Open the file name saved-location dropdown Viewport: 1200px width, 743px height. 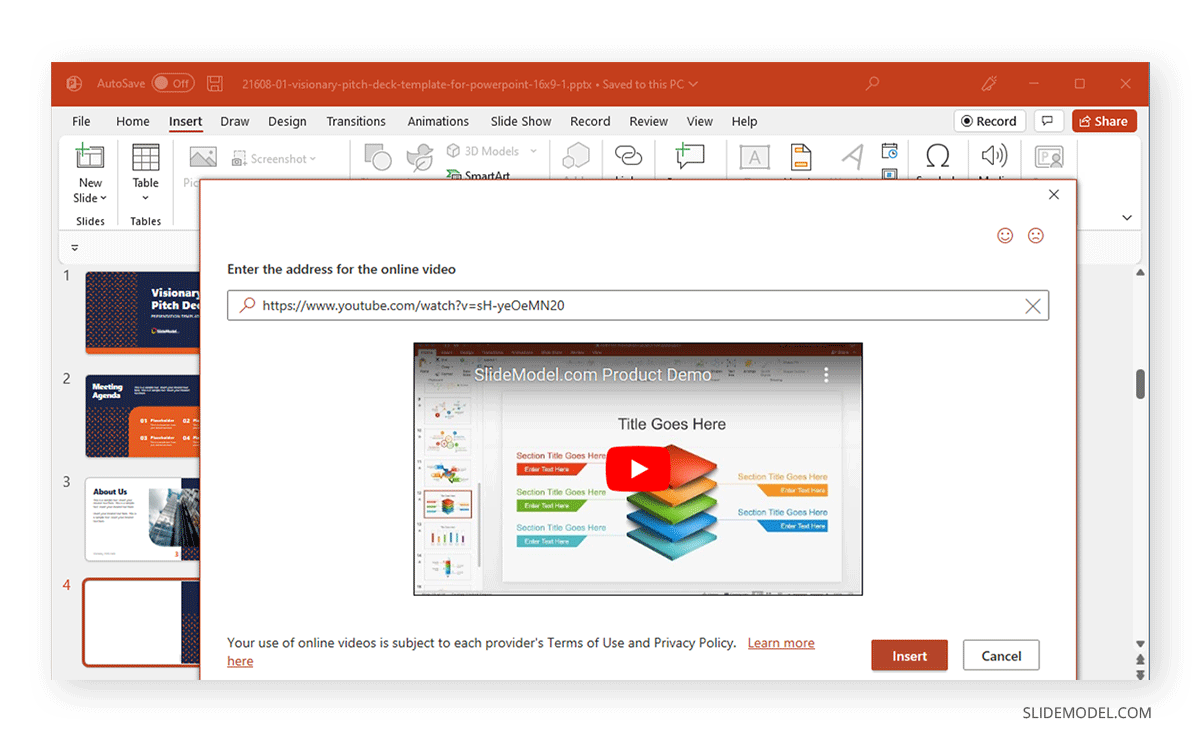[x=693, y=84]
